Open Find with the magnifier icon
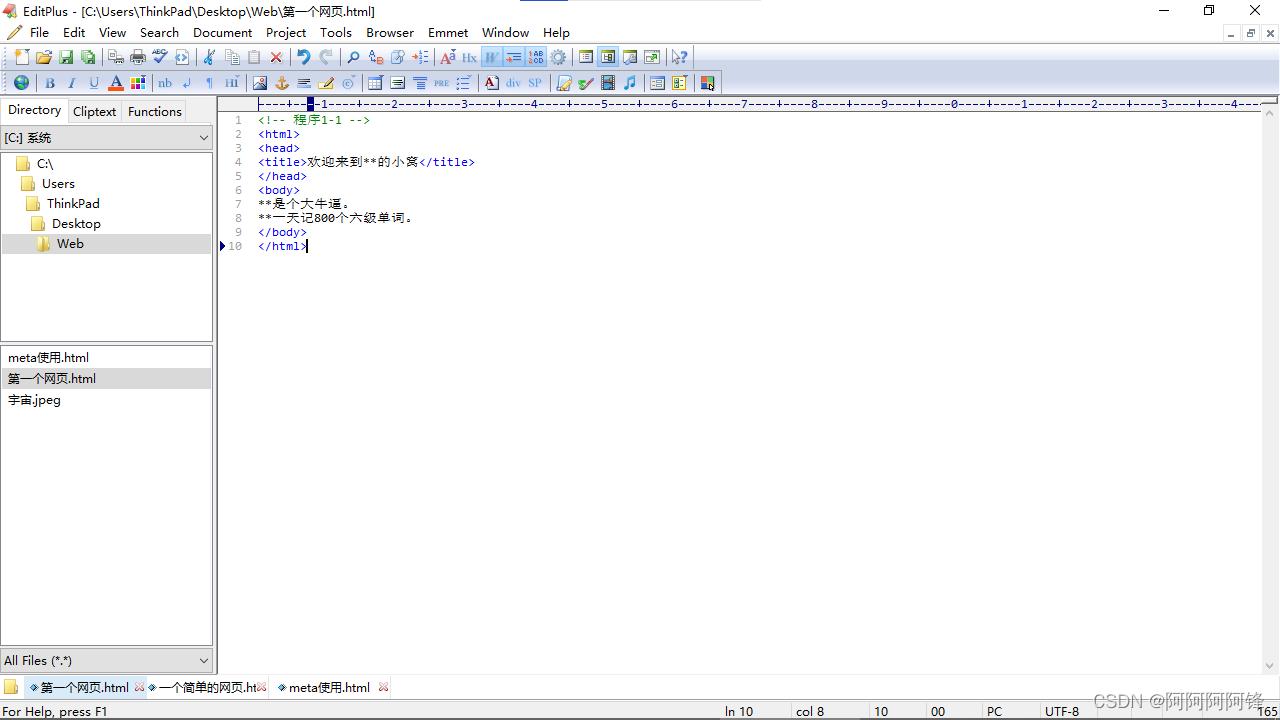Image resolution: width=1280 pixels, height=720 pixels. click(353, 57)
